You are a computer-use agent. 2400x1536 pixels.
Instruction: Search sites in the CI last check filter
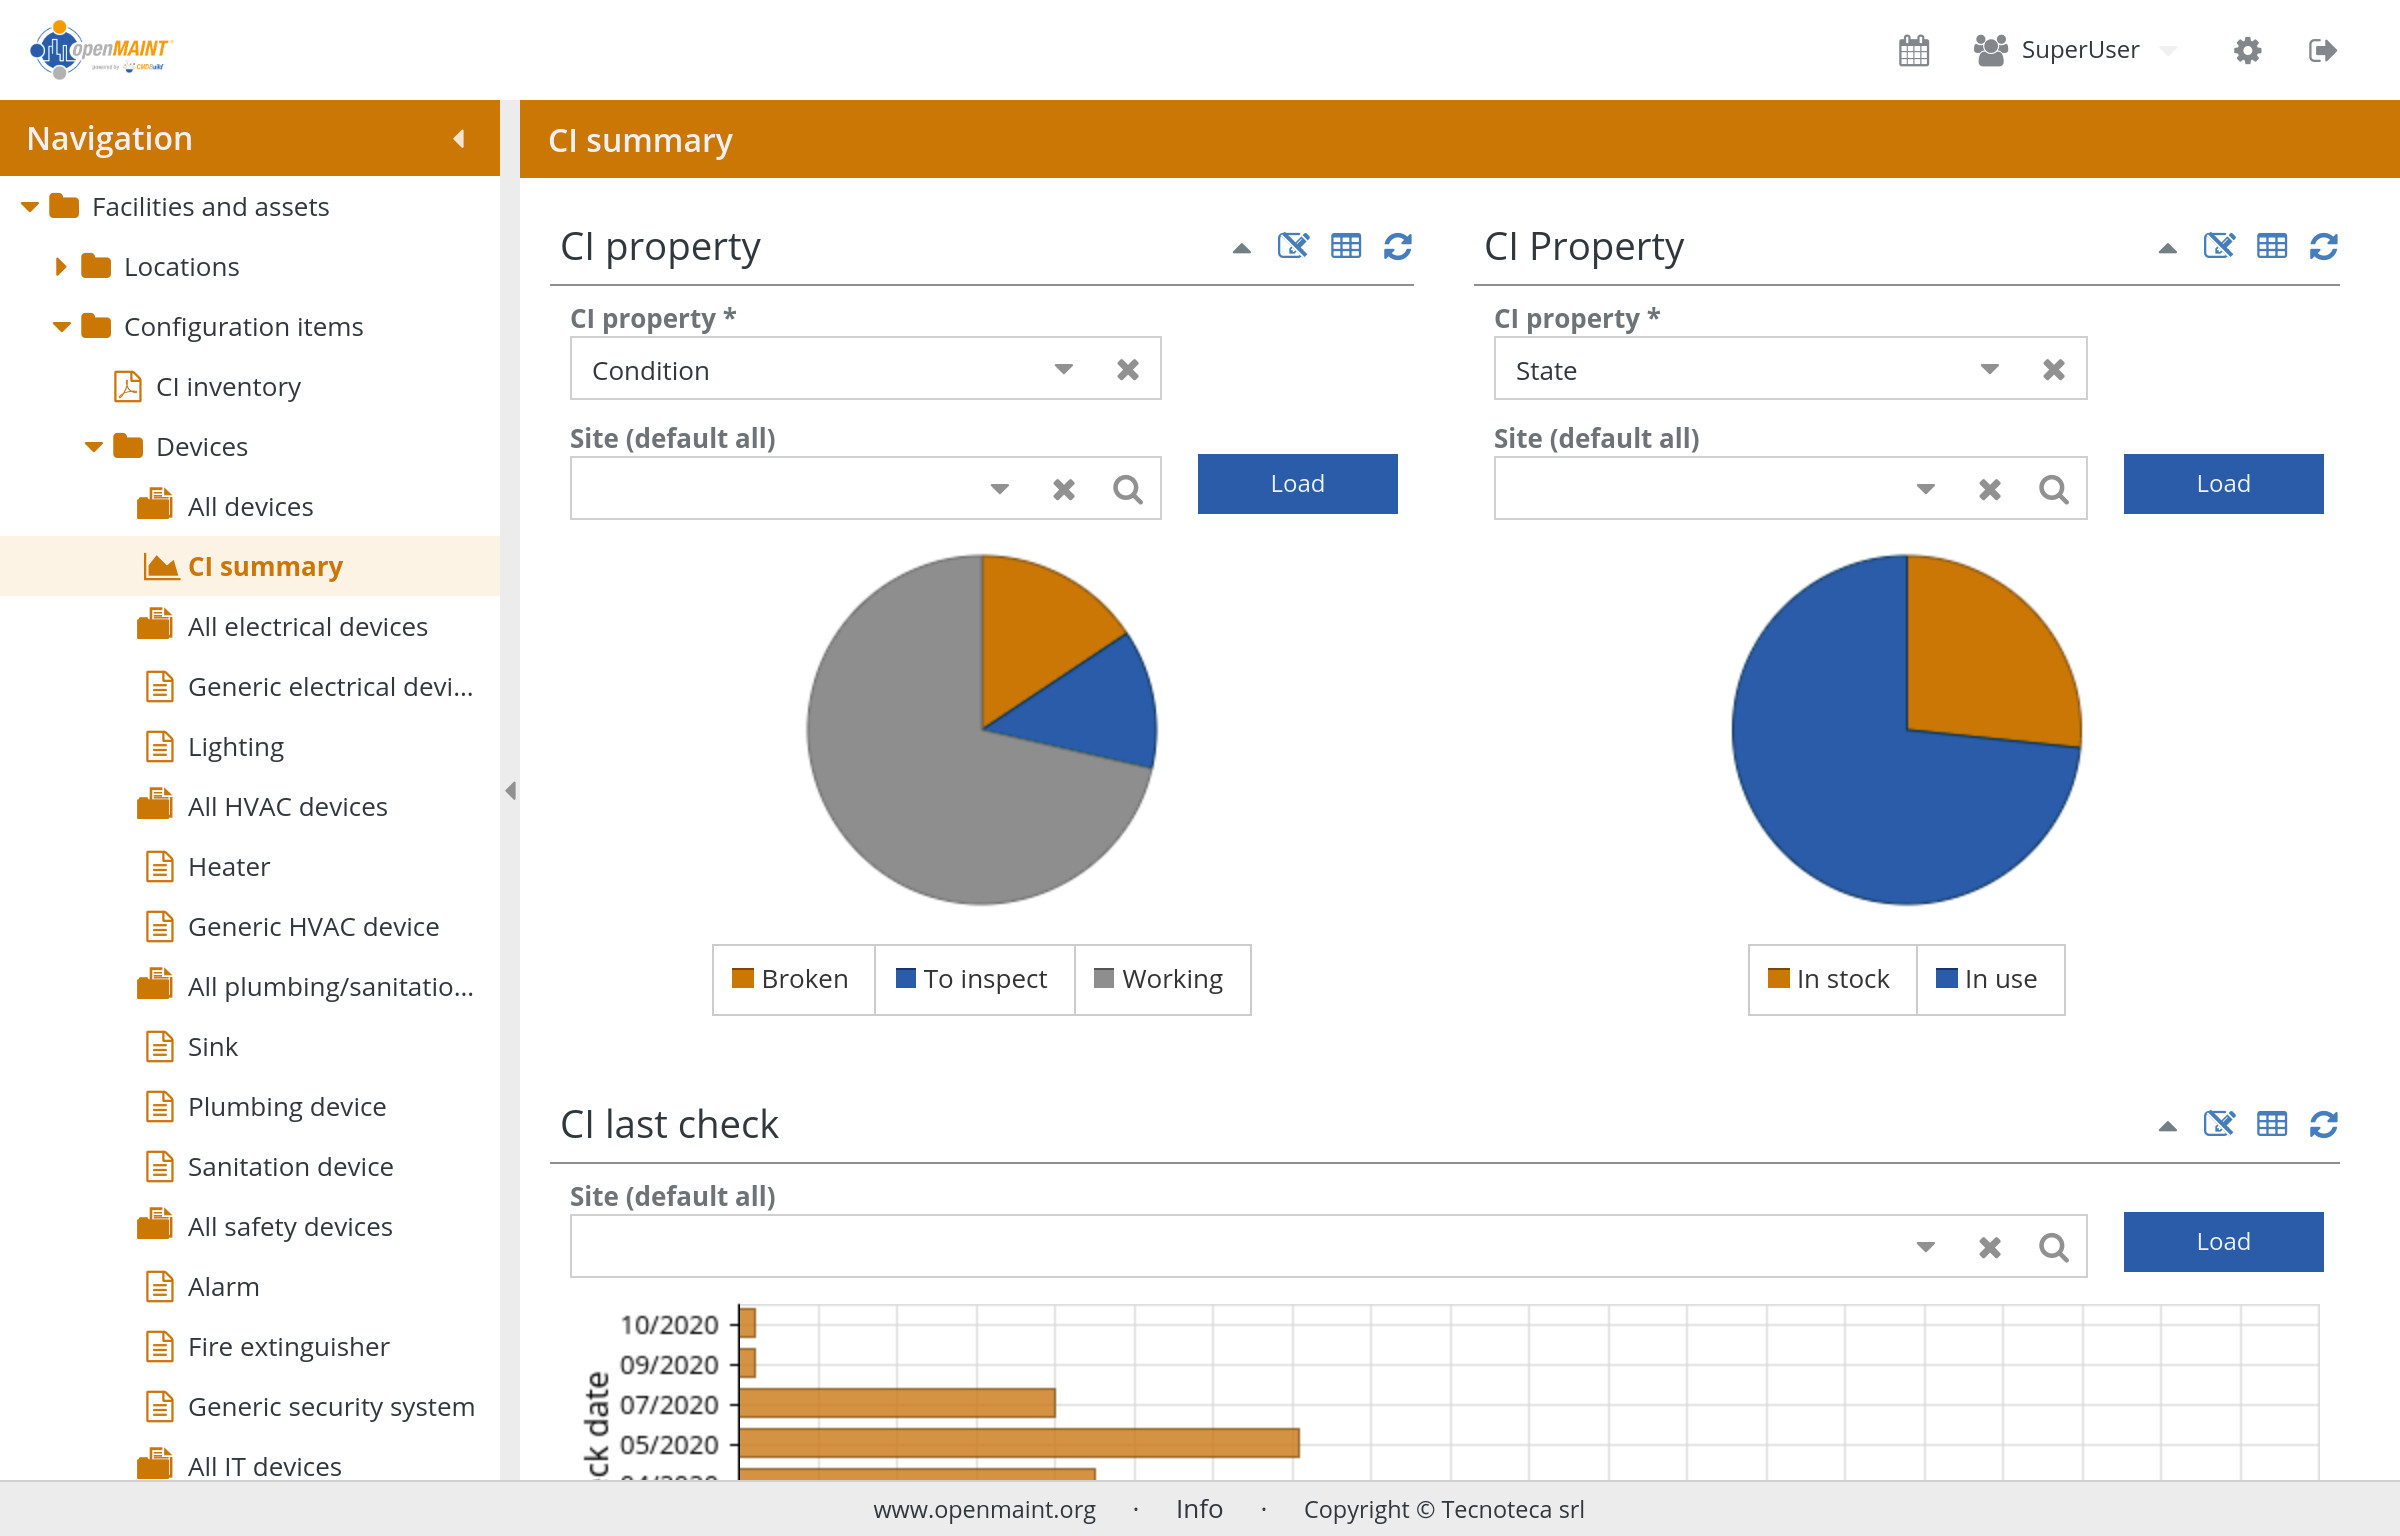click(2053, 1247)
